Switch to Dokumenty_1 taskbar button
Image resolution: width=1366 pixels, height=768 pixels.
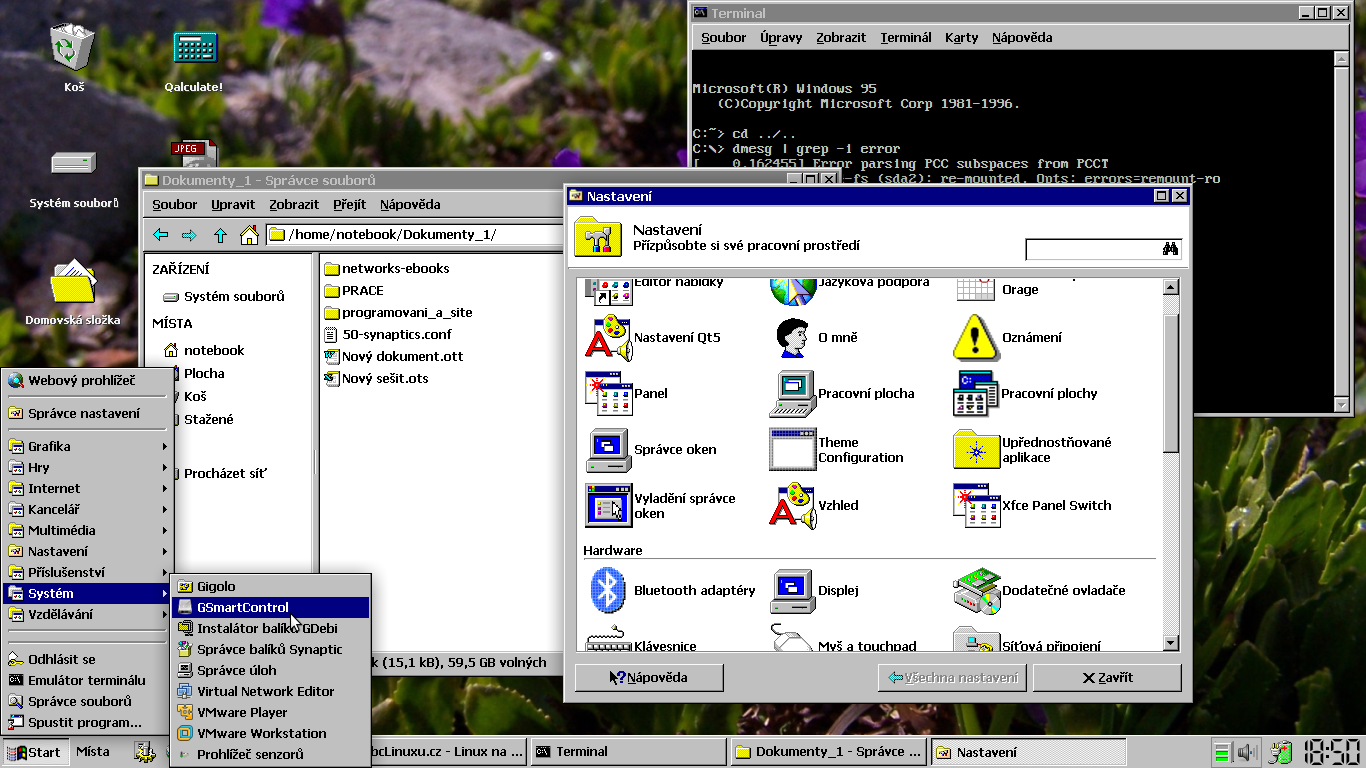tap(830, 752)
